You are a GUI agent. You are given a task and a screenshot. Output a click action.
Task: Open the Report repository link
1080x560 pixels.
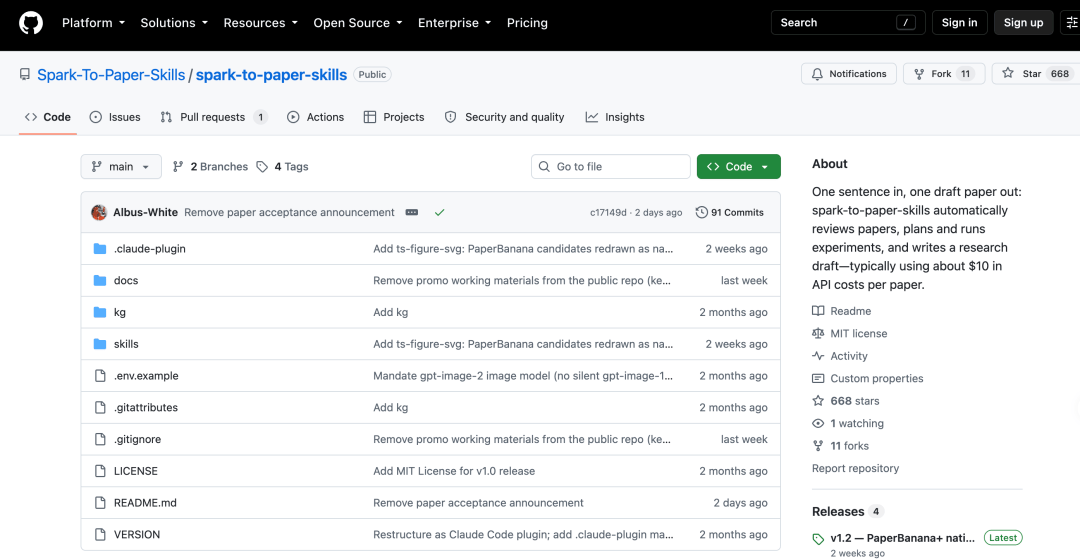(855, 468)
